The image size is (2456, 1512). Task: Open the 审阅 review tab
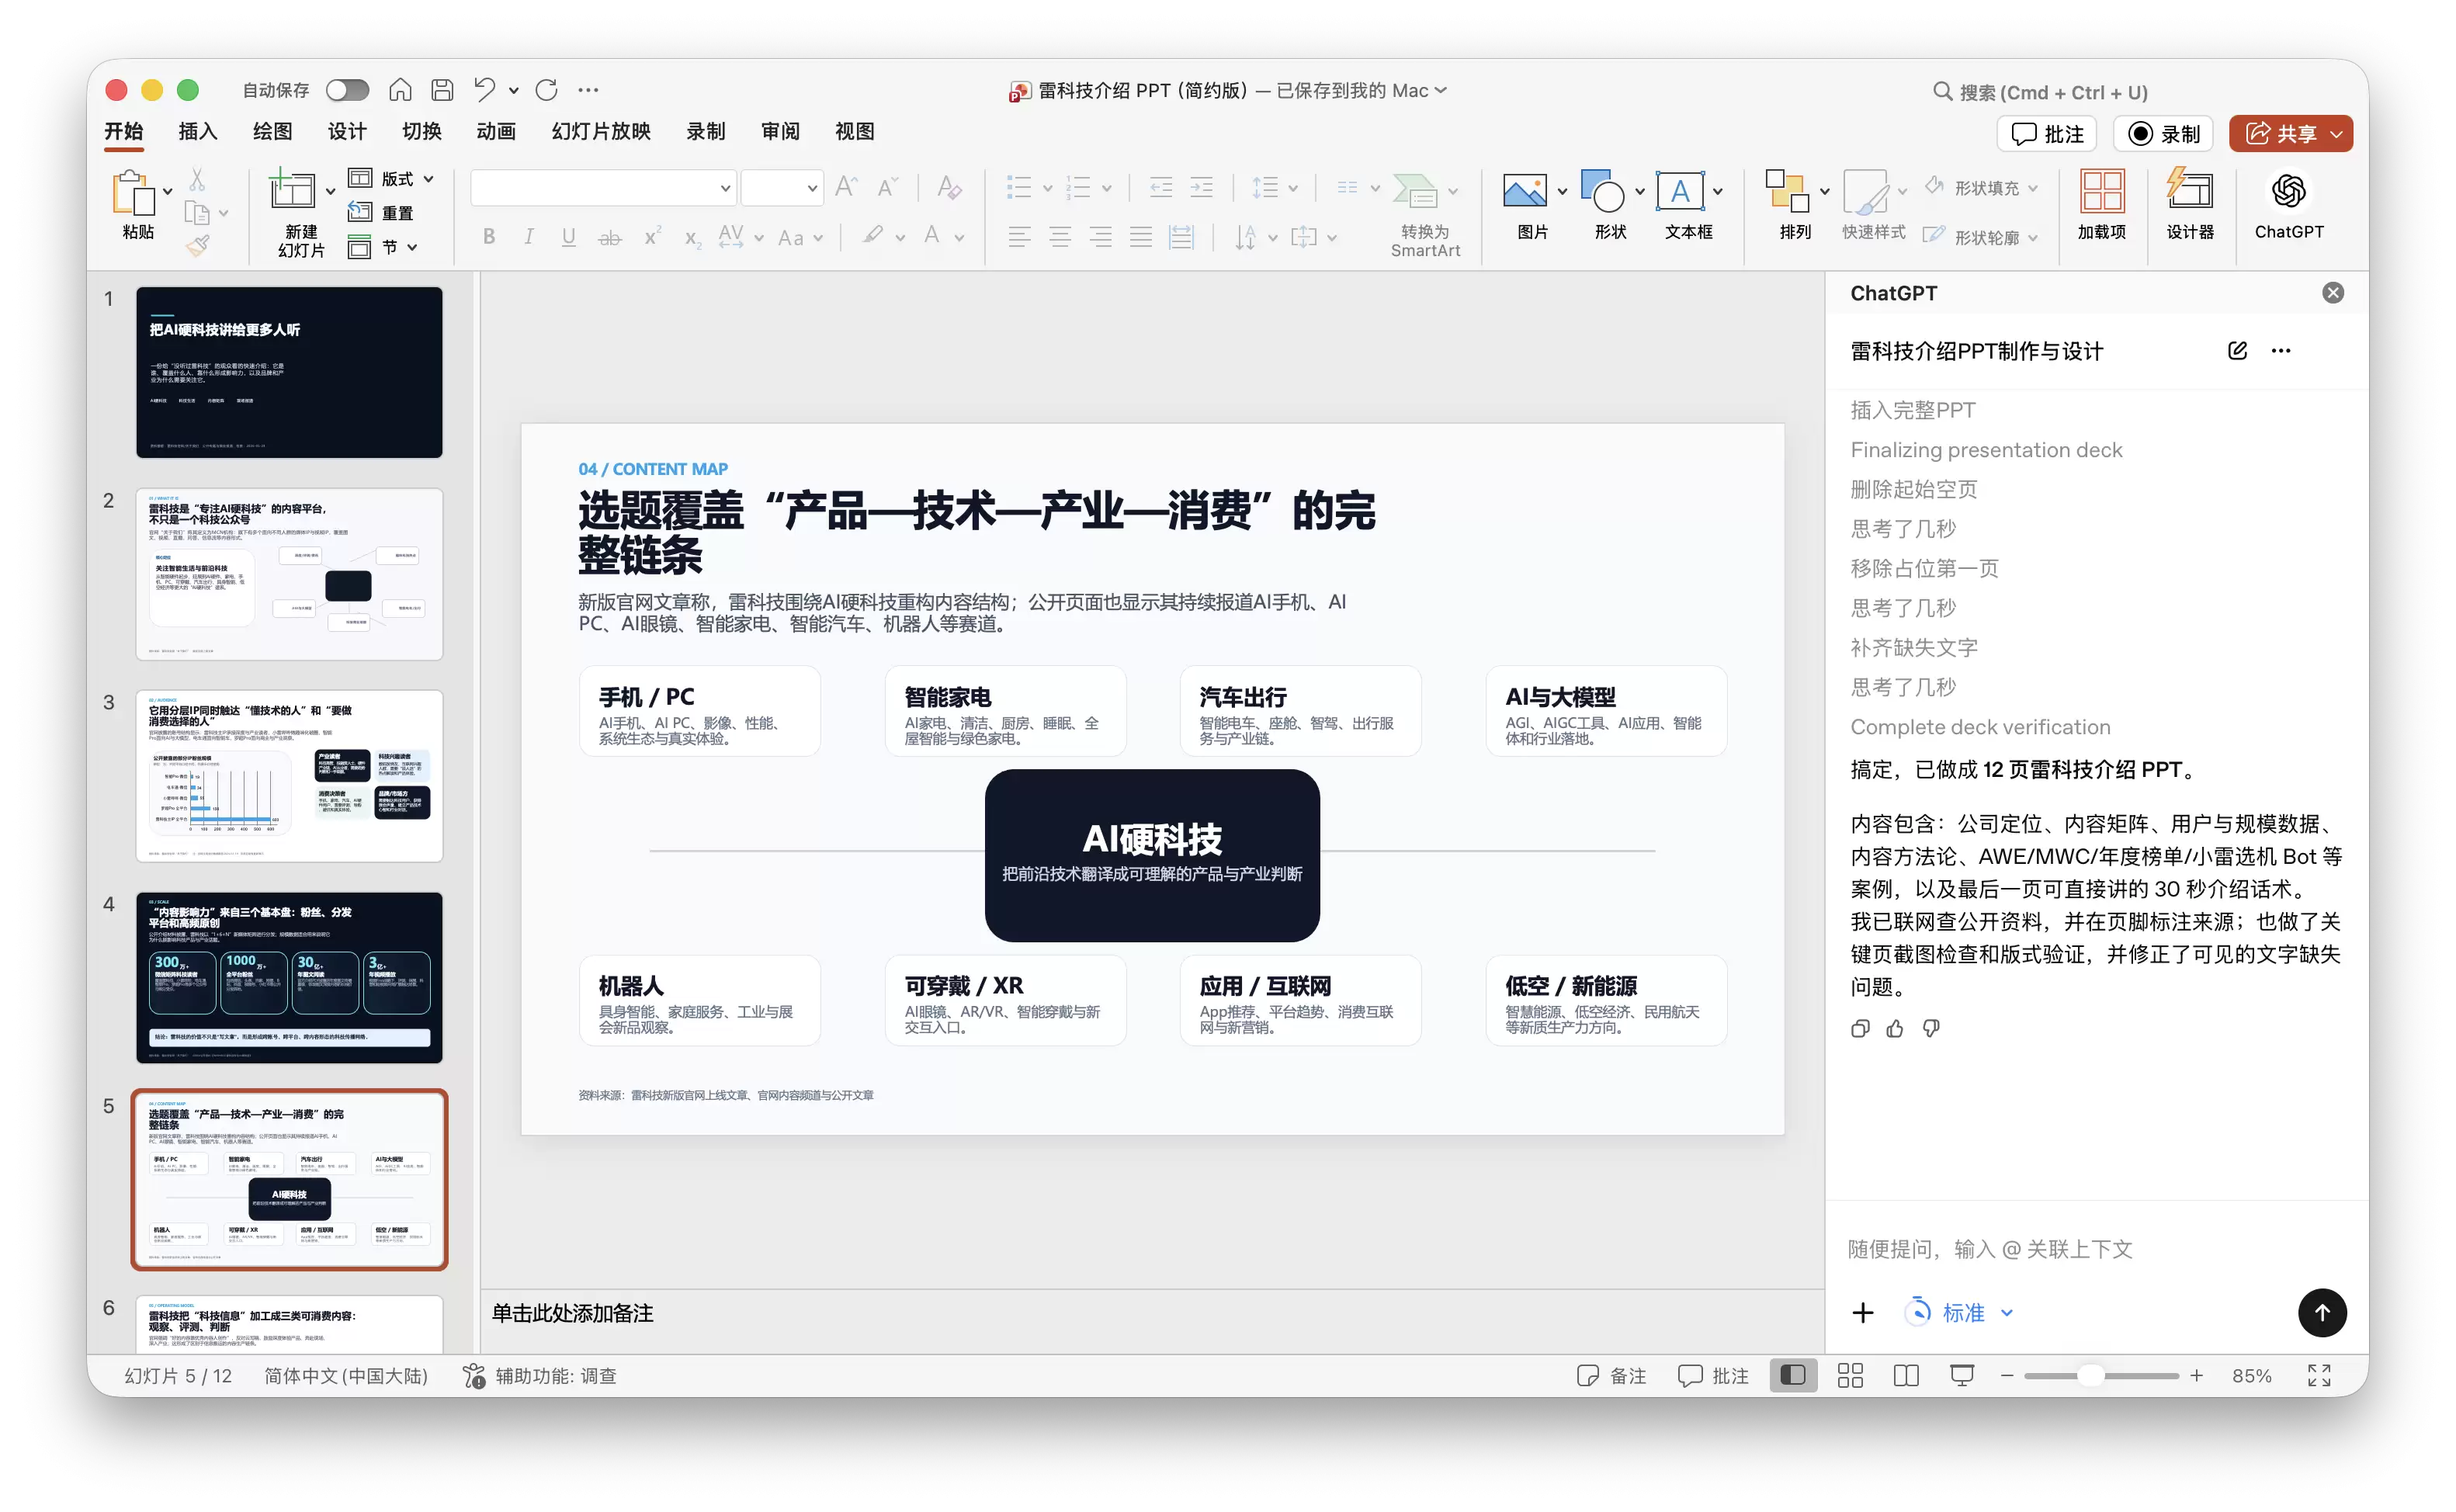click(x=780, y=131)
